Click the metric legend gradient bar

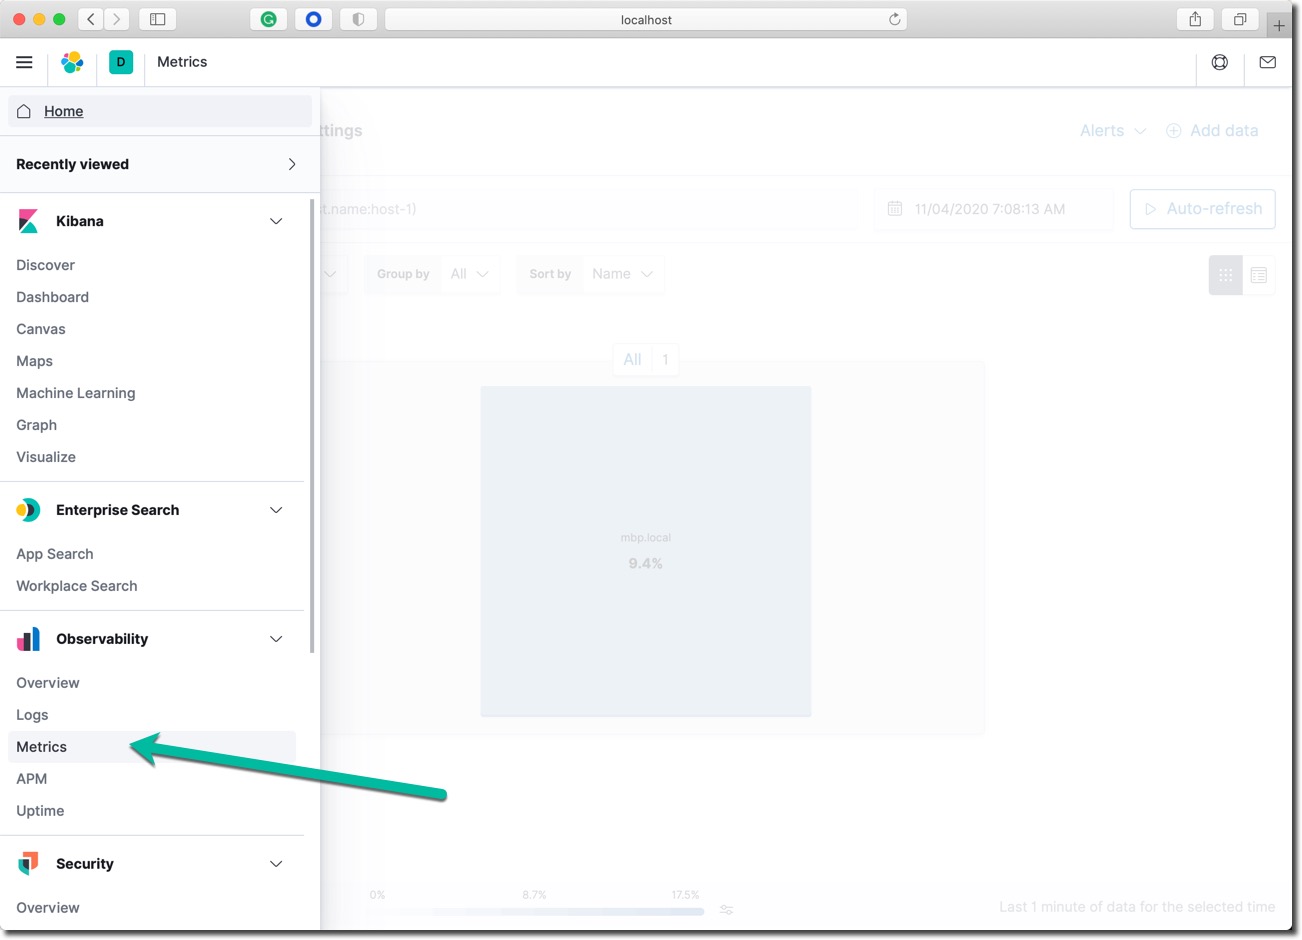click(535, 911)
